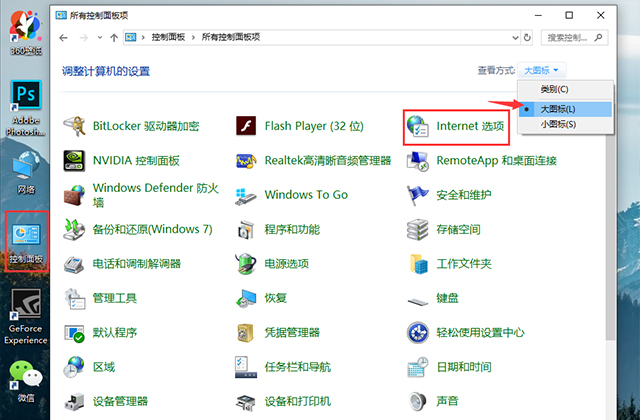This screenshot has height=420, width=640.
Task: Go to 控制面板 in the breadcrumb path
Action: pos(168,38)
